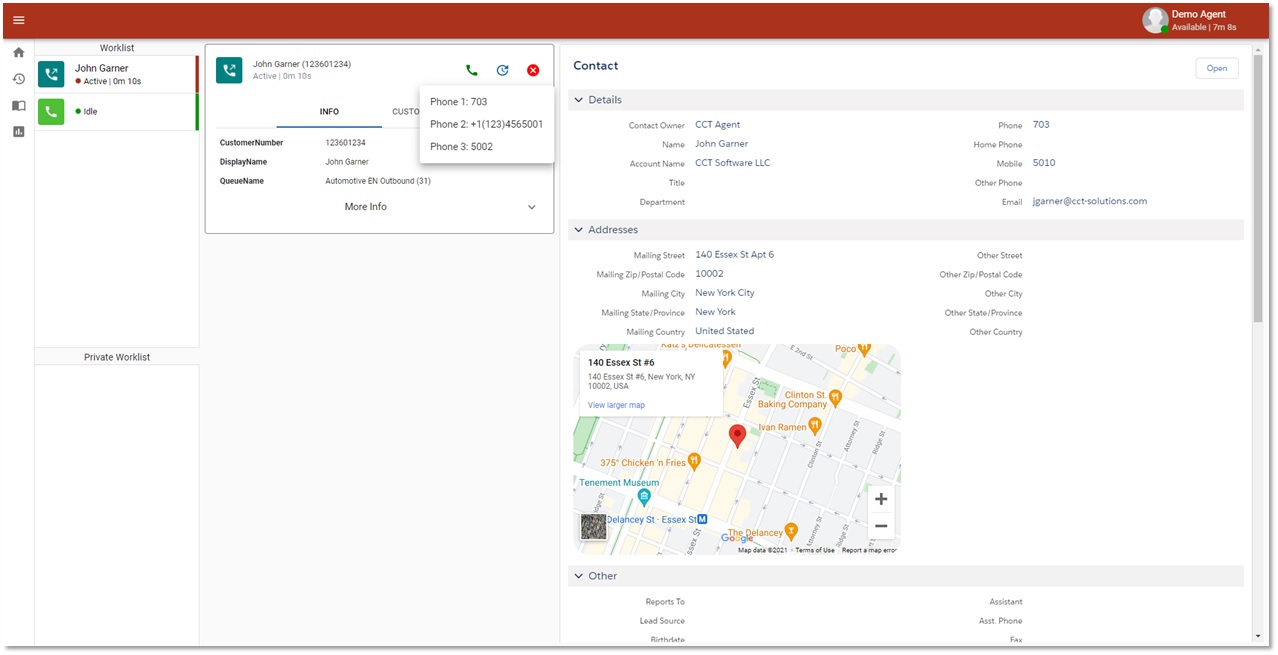
Task: Select John Garner worklist entry
Action: click(x=117, y=74)
